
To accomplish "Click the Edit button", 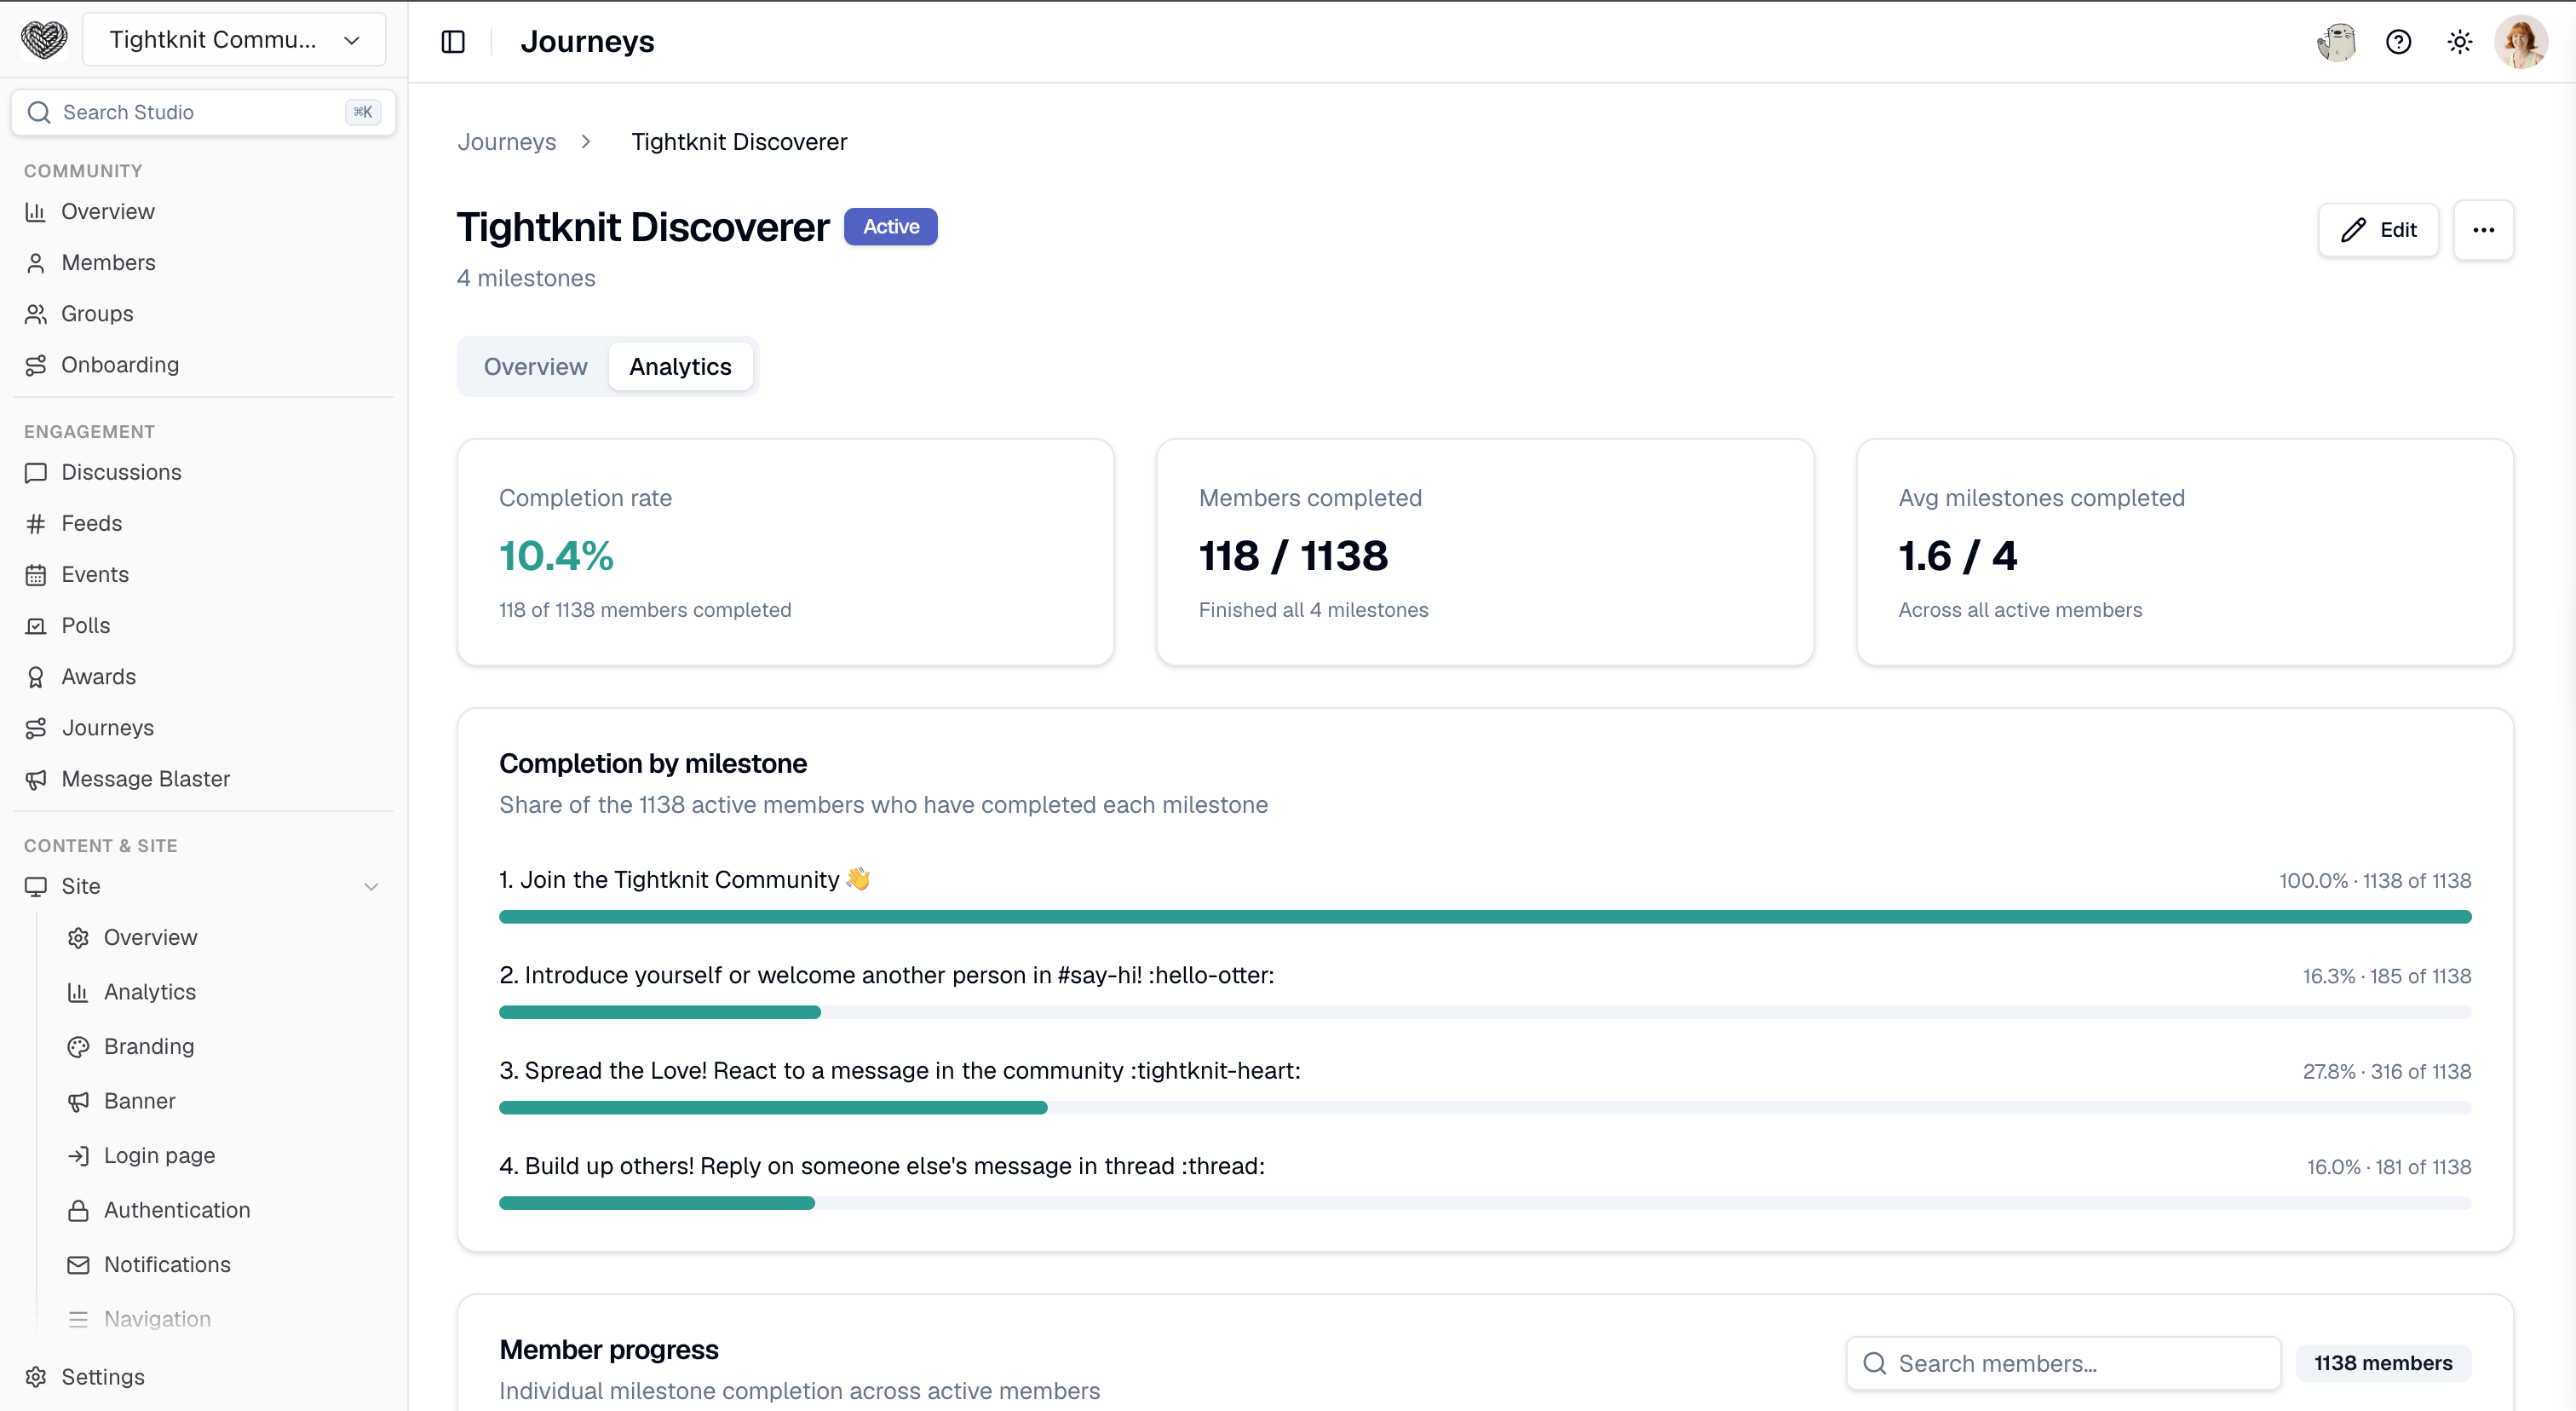I will (2378, 230).
